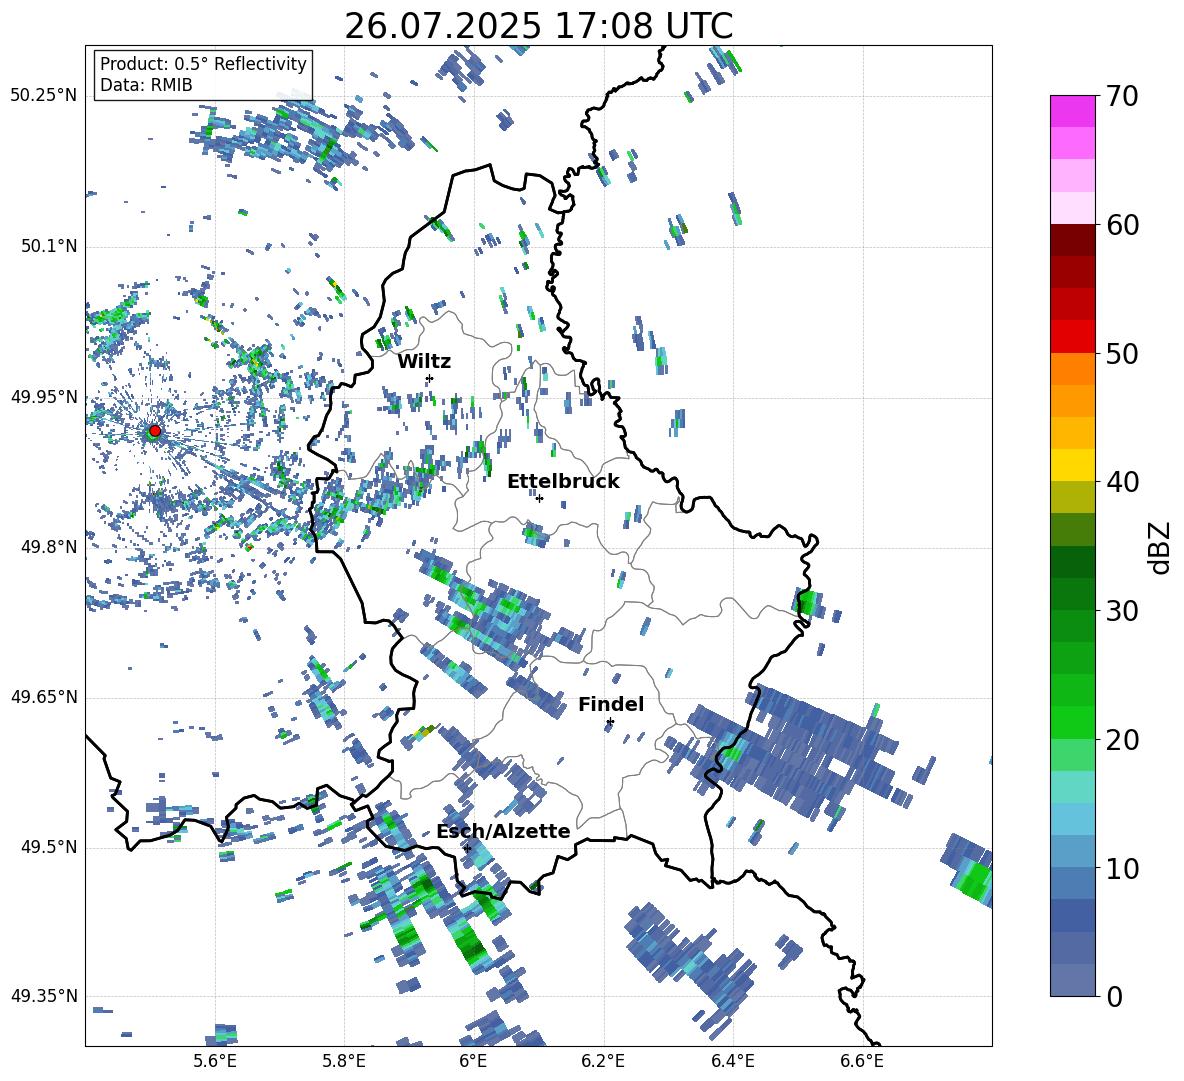Click the 40 colorbar tick label

pyautogui.click(x=1123, y=482)
